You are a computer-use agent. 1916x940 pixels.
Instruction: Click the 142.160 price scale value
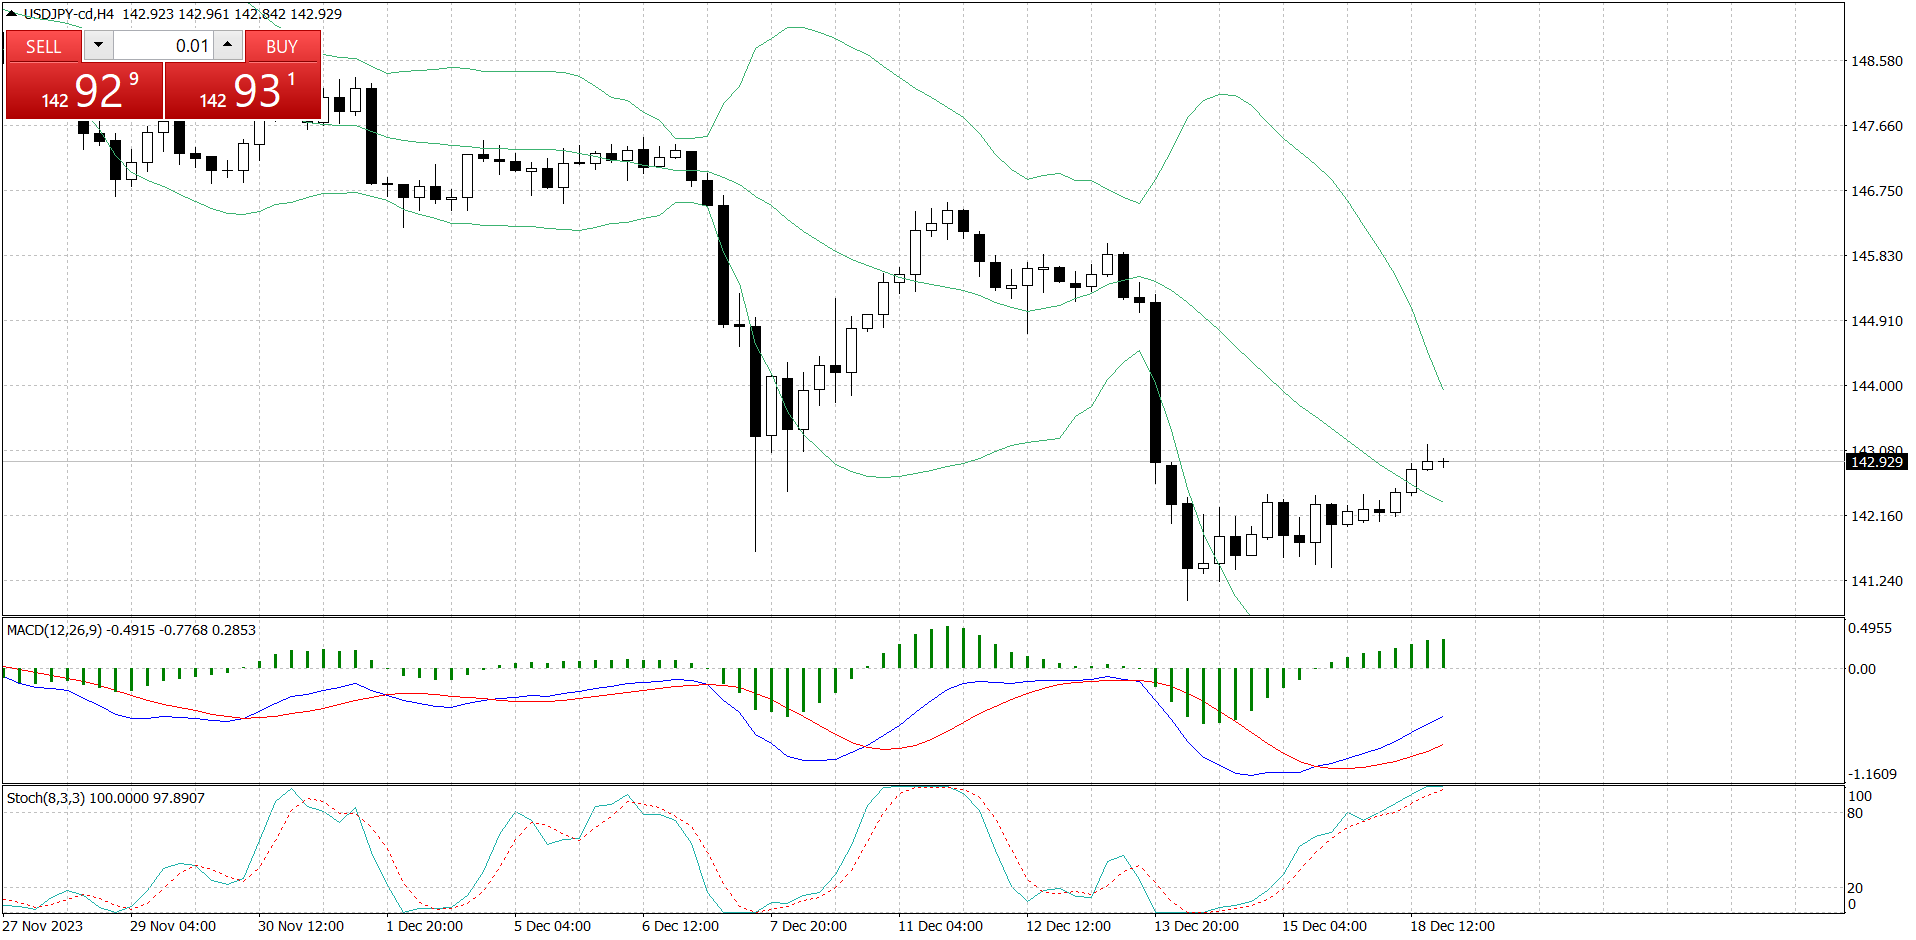tap(1876, 516)
